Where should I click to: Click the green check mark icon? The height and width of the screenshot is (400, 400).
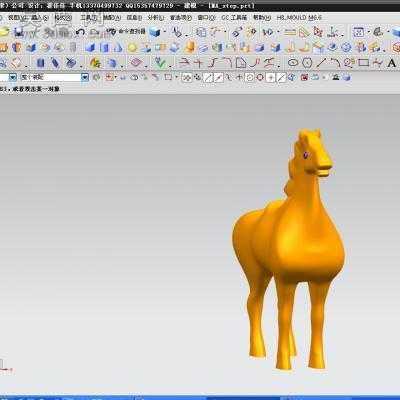(x=160, y=62)
